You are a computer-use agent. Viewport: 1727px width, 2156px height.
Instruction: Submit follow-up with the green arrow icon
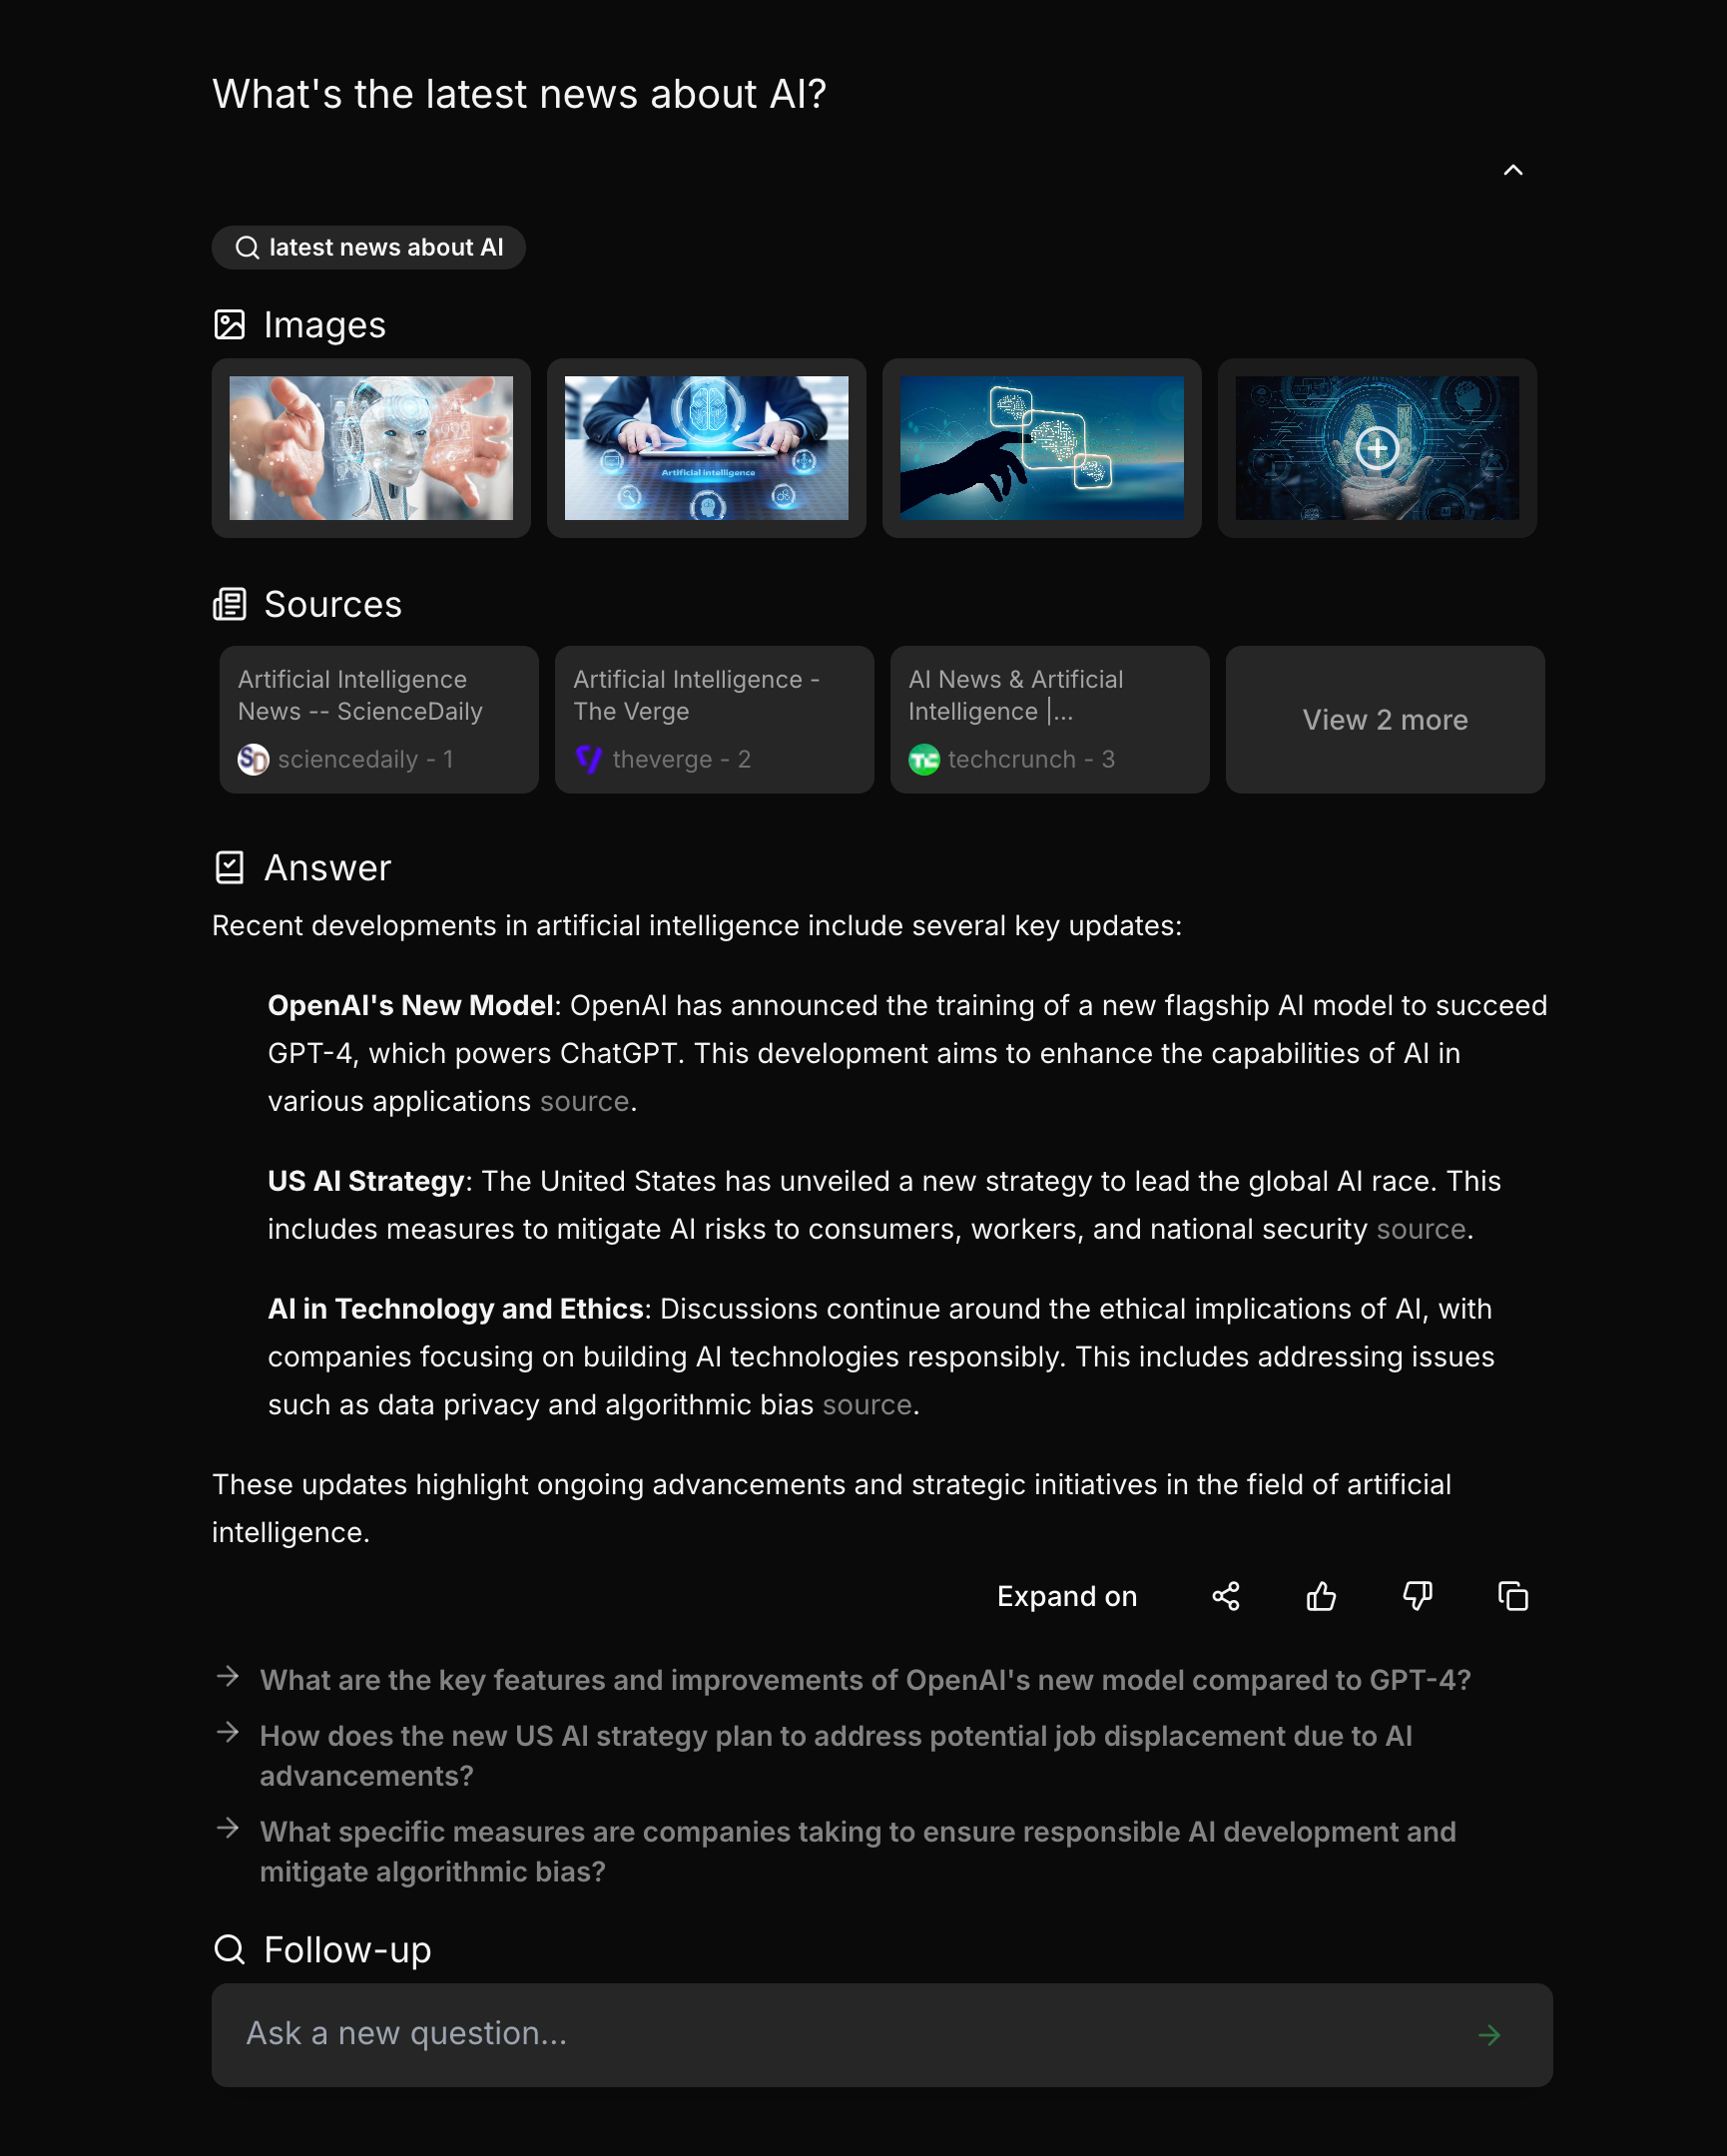pyautogui.click(x=1489, y=2035)
